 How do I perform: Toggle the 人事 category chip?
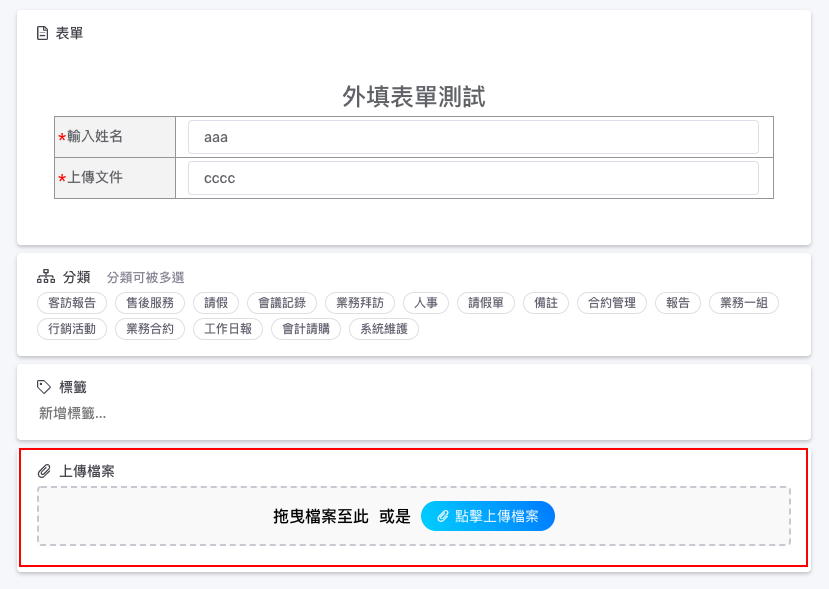[426, 303]
